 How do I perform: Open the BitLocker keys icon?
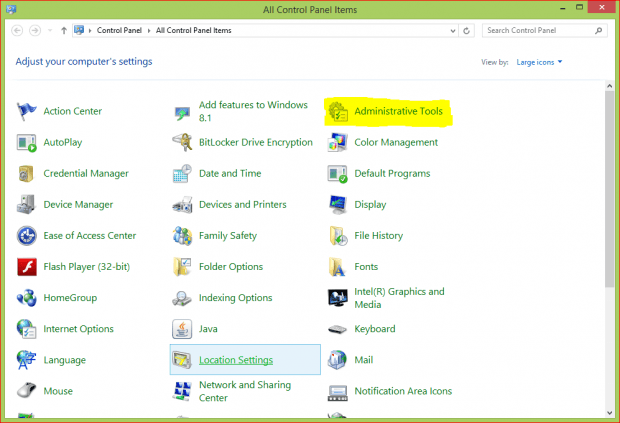(x=182, y=142)
